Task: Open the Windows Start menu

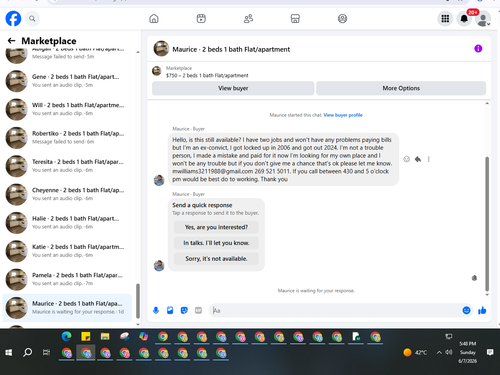Action: tap(9, 352)
